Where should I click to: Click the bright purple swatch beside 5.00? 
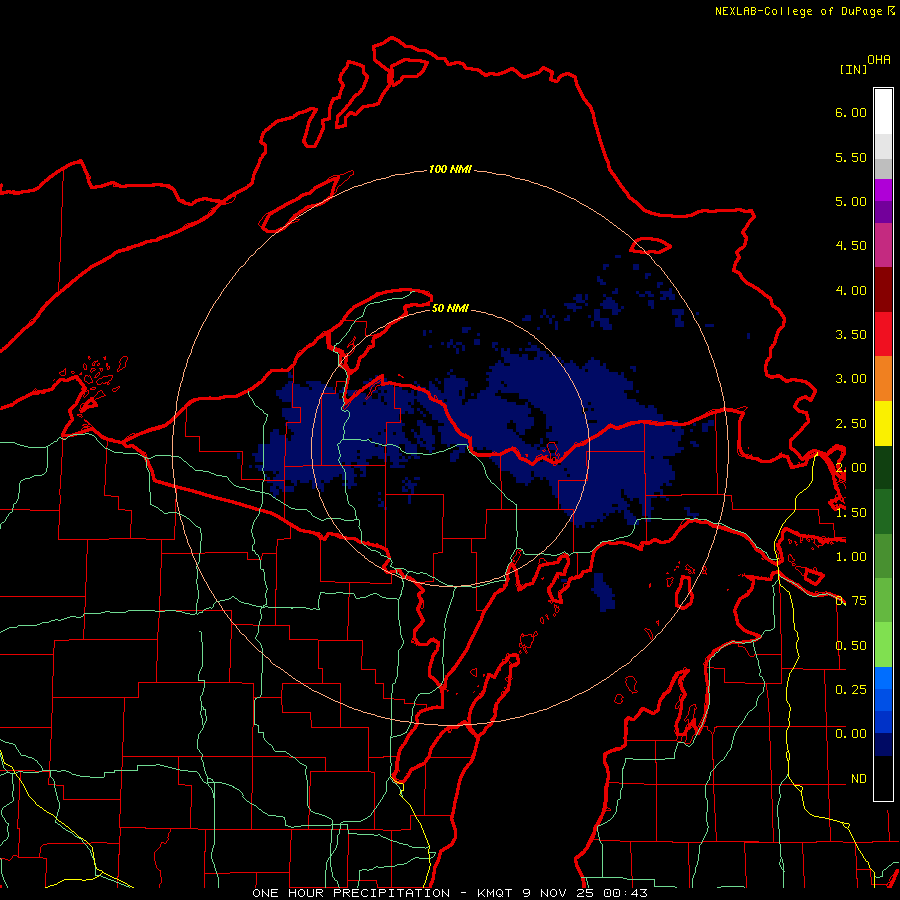pos(883,190)
